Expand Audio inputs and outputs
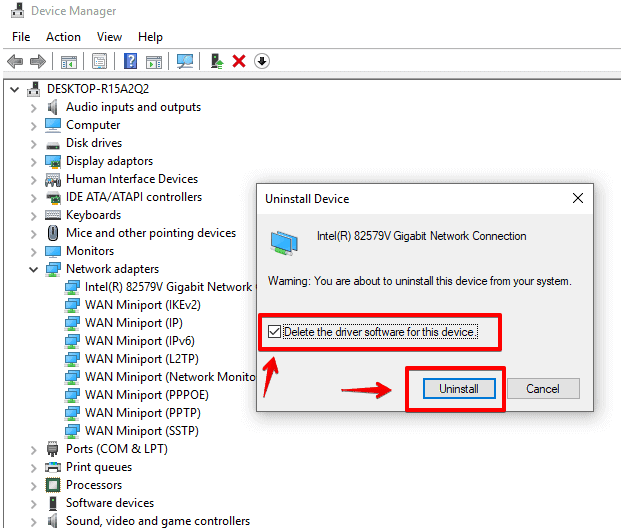Screen dimensions: 621x528 [x=34, y=108]
